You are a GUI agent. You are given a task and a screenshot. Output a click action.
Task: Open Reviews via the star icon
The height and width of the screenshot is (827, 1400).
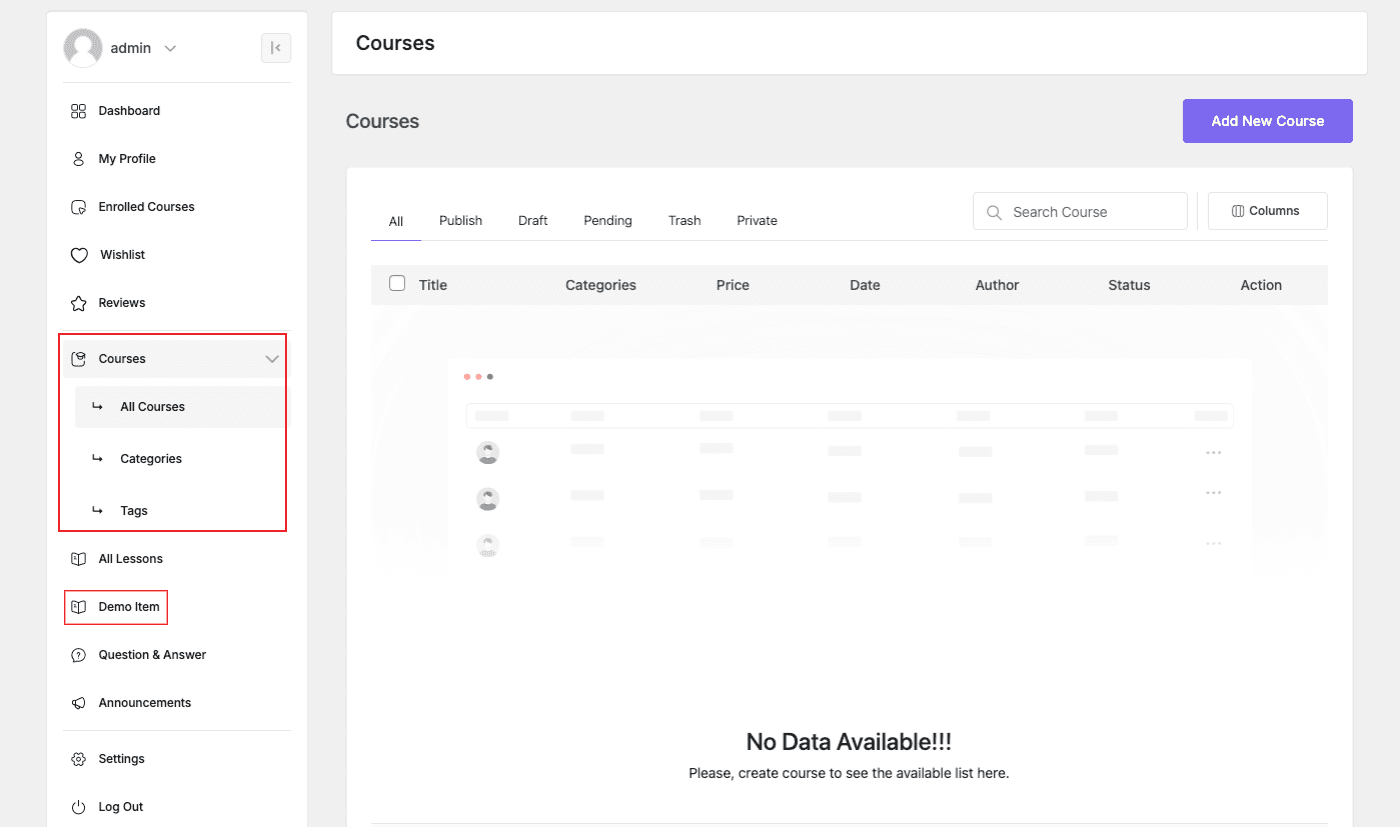(79, 302)
